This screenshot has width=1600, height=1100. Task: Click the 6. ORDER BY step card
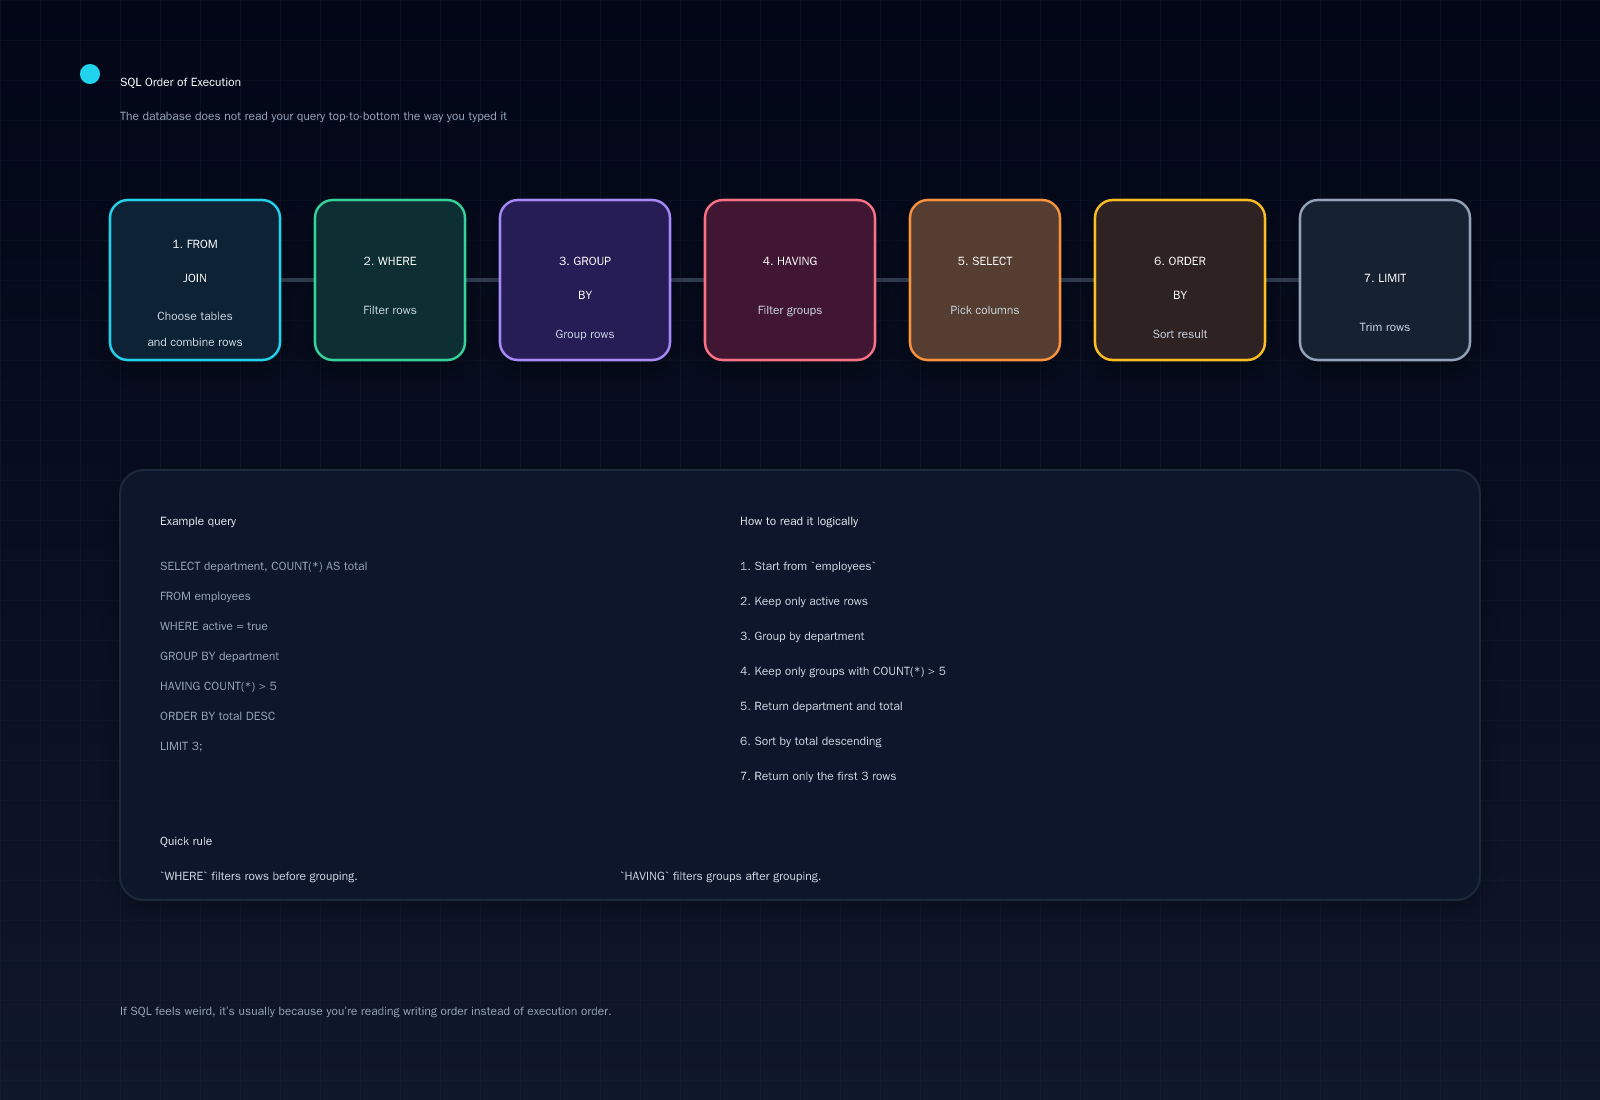pos(1180,280)
